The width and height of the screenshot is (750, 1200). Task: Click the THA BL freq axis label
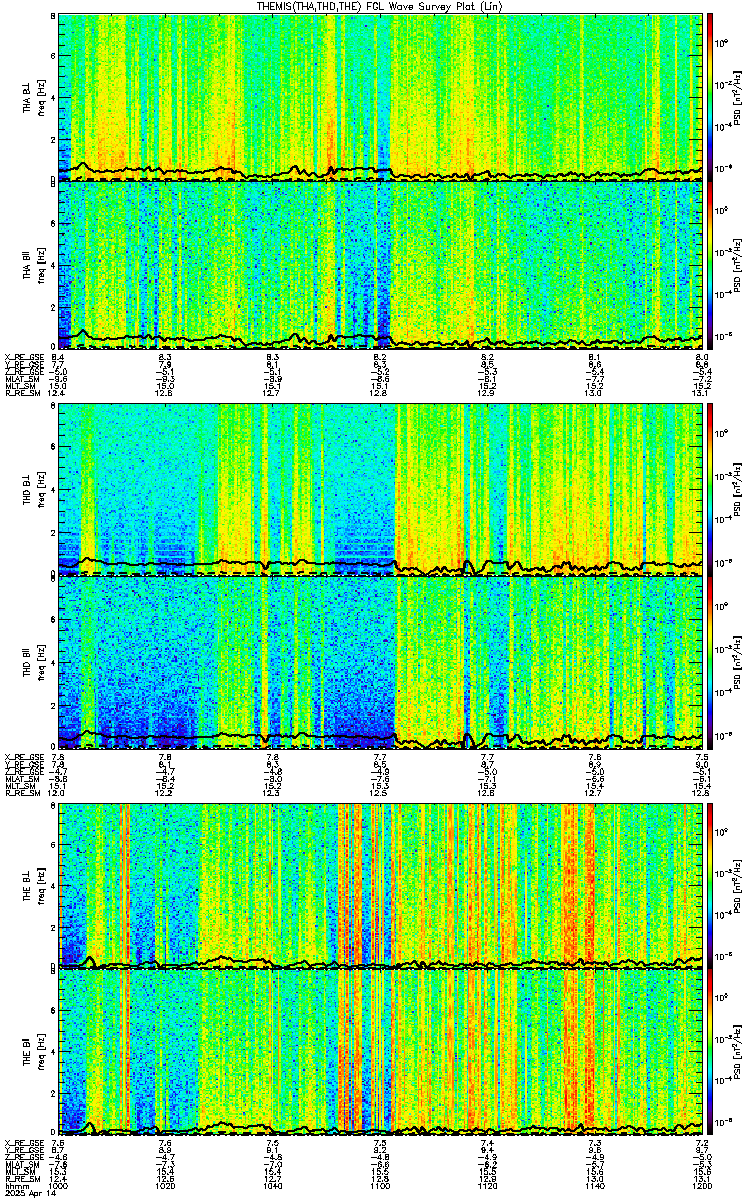(41, 97)
